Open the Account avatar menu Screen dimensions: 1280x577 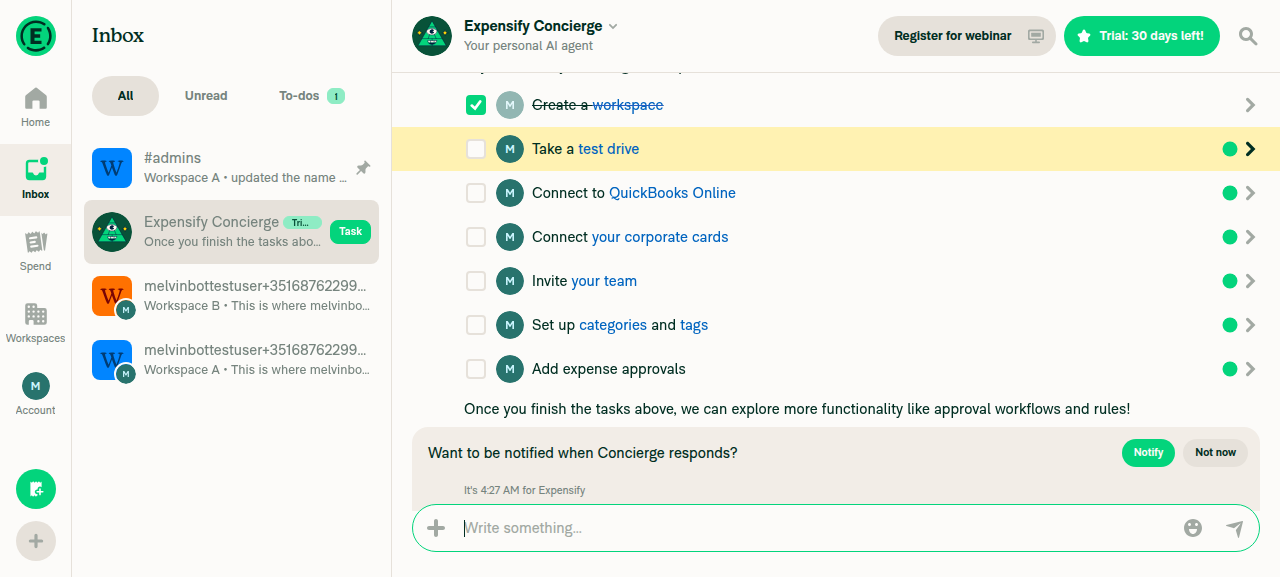(x=35, y=394)
